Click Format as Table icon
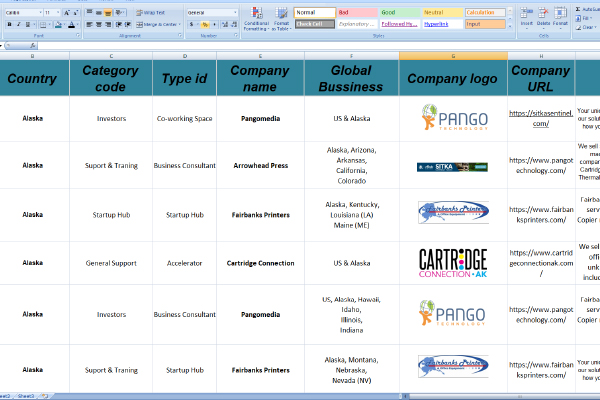 point(280,17)
